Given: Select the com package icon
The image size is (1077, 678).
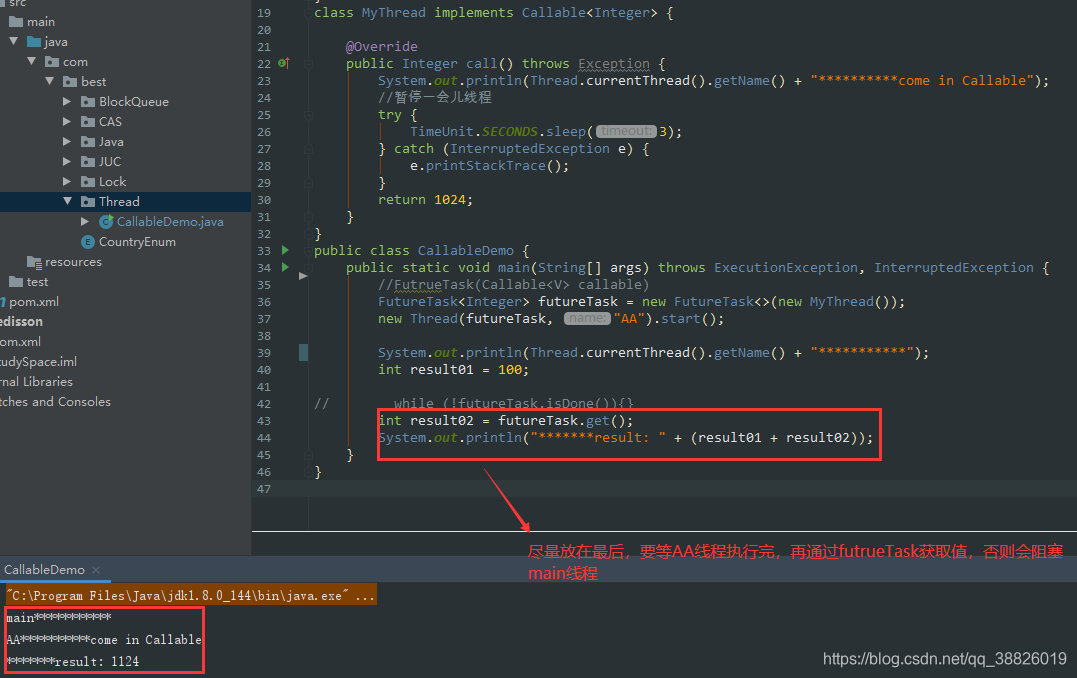Looking at the screenshot, I should coord(52,62).
